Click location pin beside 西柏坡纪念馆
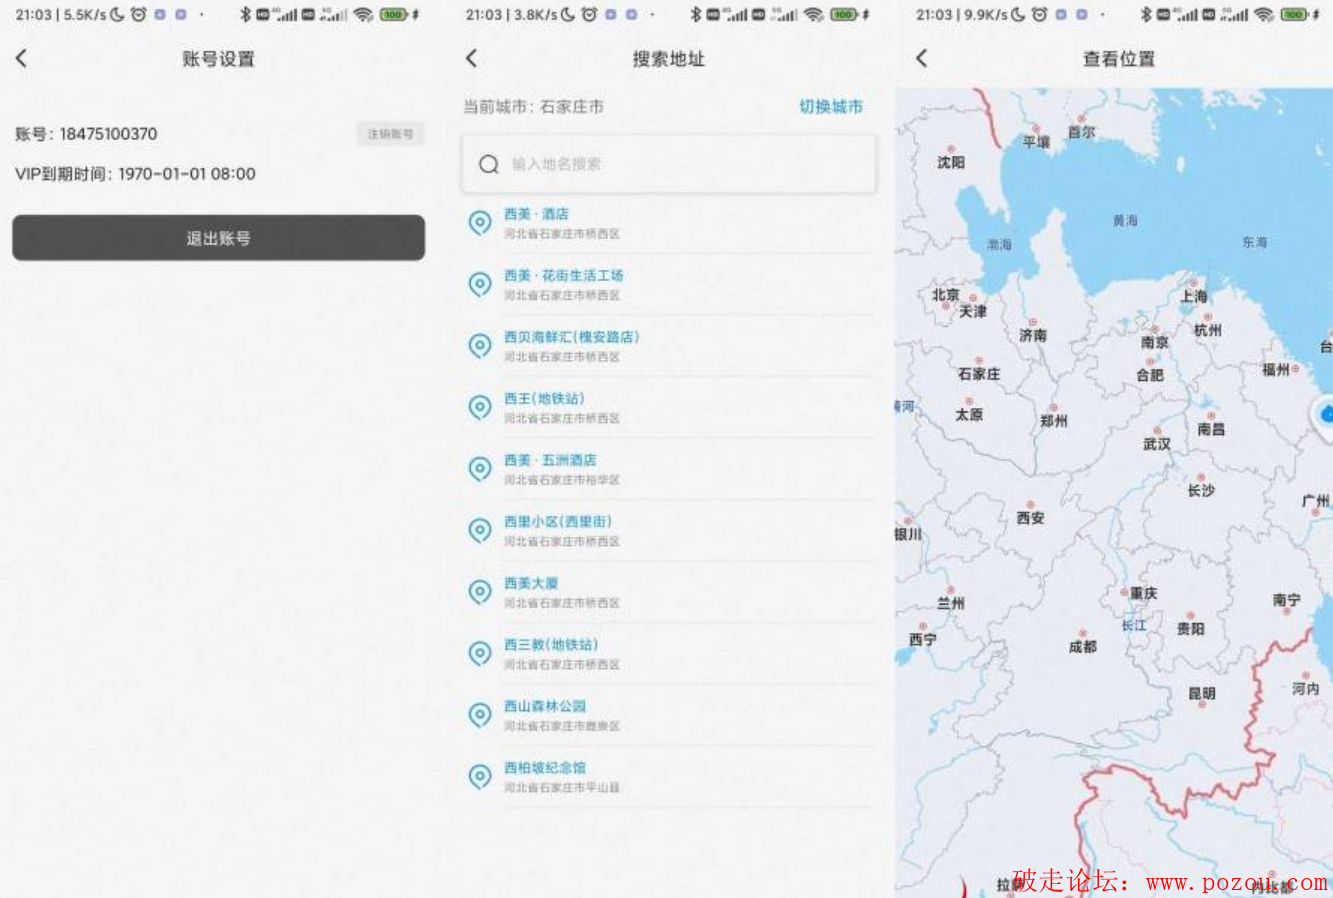The image size is (1333, 898). (x=480, y=776)
